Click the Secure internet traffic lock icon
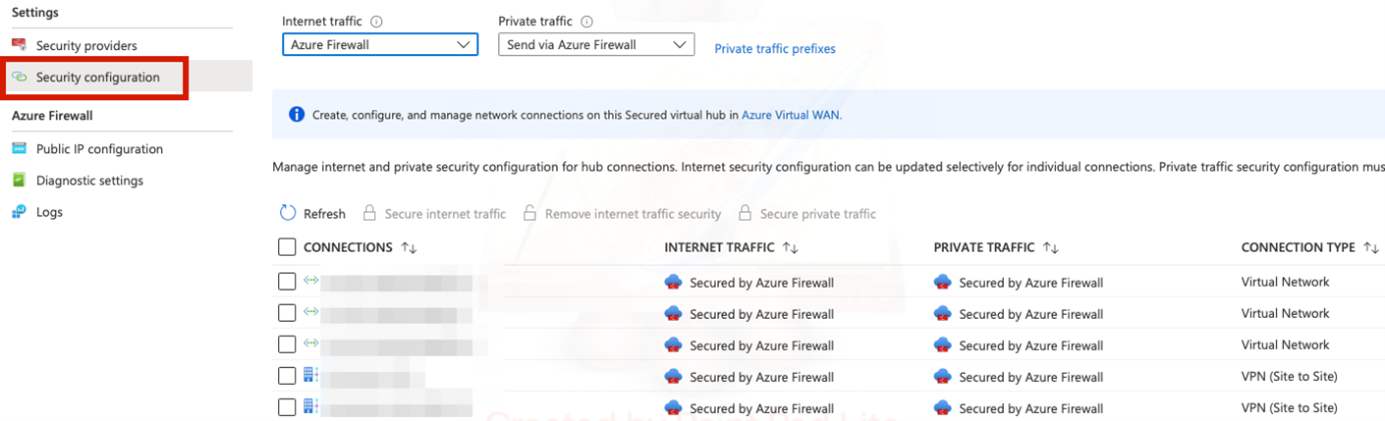 point(370,213)
